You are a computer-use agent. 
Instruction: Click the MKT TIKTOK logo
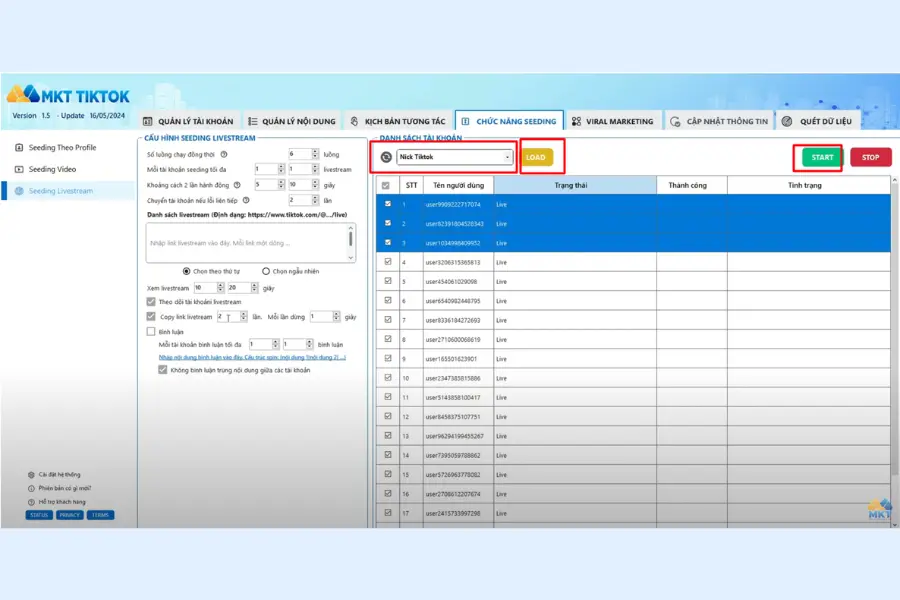[x=68, y=95]
